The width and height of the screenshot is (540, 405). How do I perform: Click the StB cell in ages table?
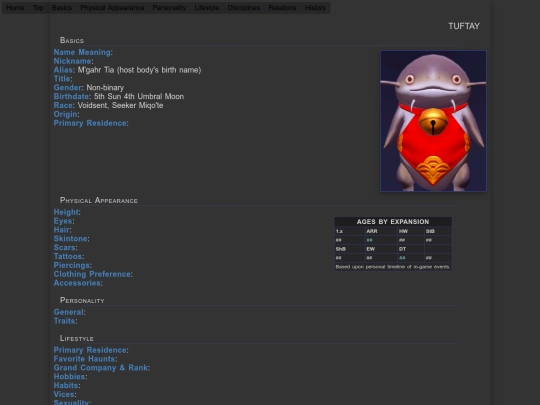point(438,231)
